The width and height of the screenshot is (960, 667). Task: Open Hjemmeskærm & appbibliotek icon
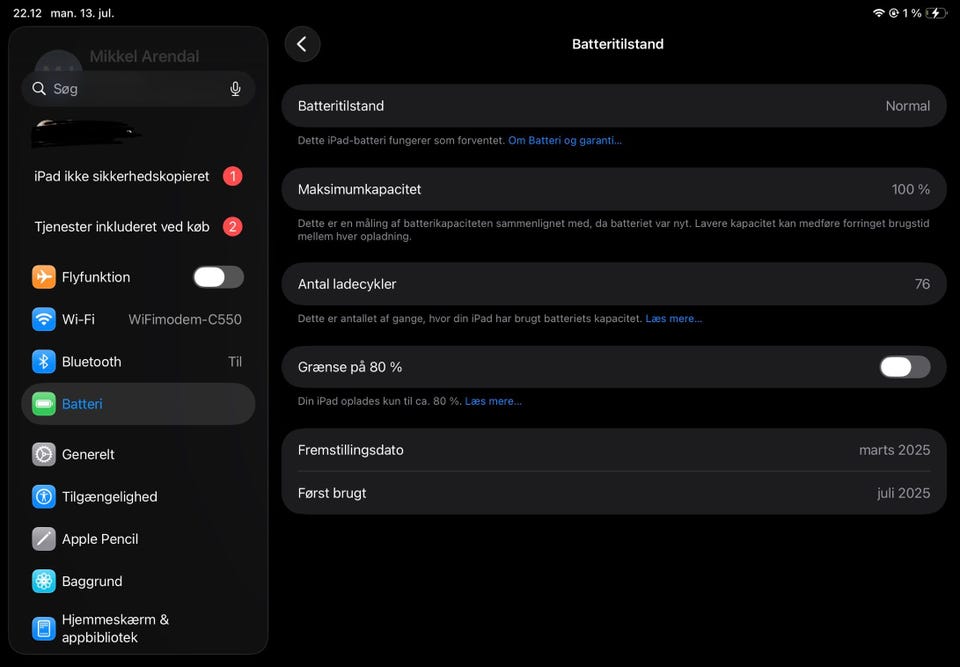pos(43,628)
